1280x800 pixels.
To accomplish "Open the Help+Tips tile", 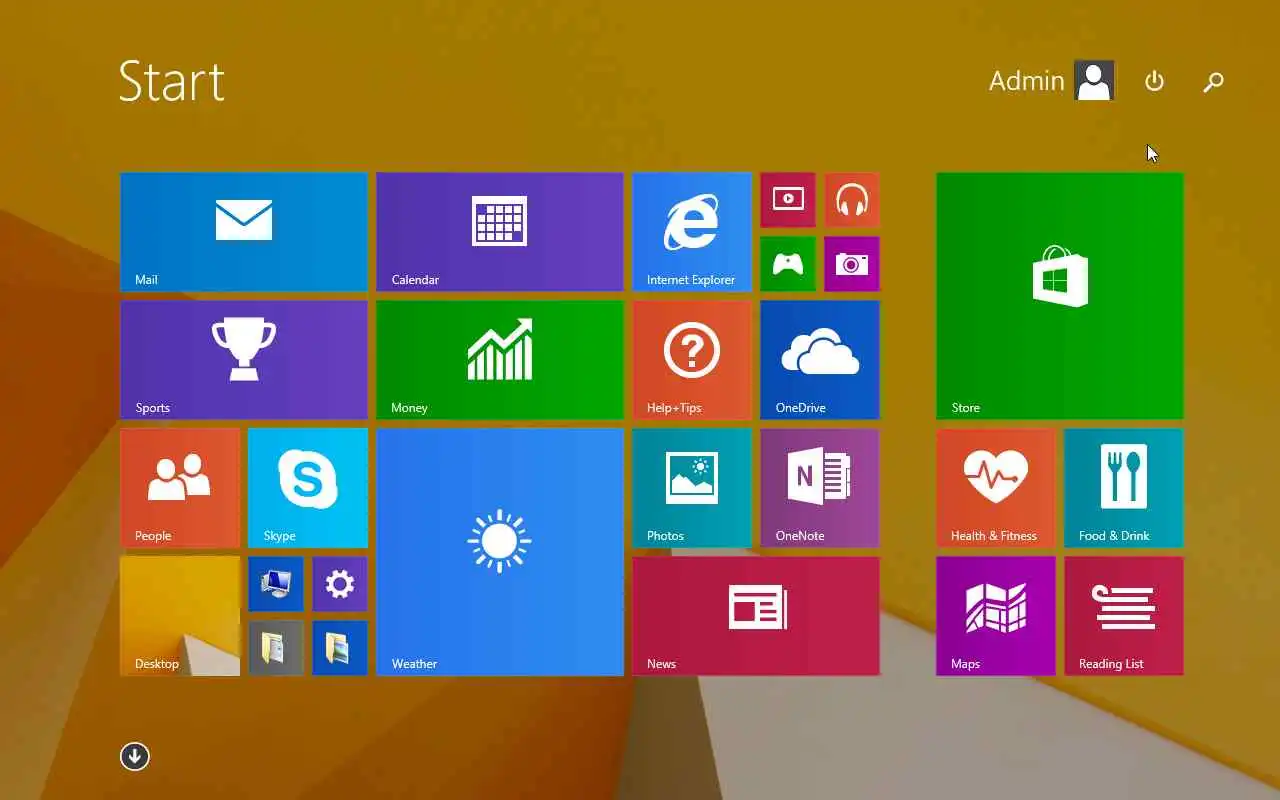I will (x=692, y=360).
